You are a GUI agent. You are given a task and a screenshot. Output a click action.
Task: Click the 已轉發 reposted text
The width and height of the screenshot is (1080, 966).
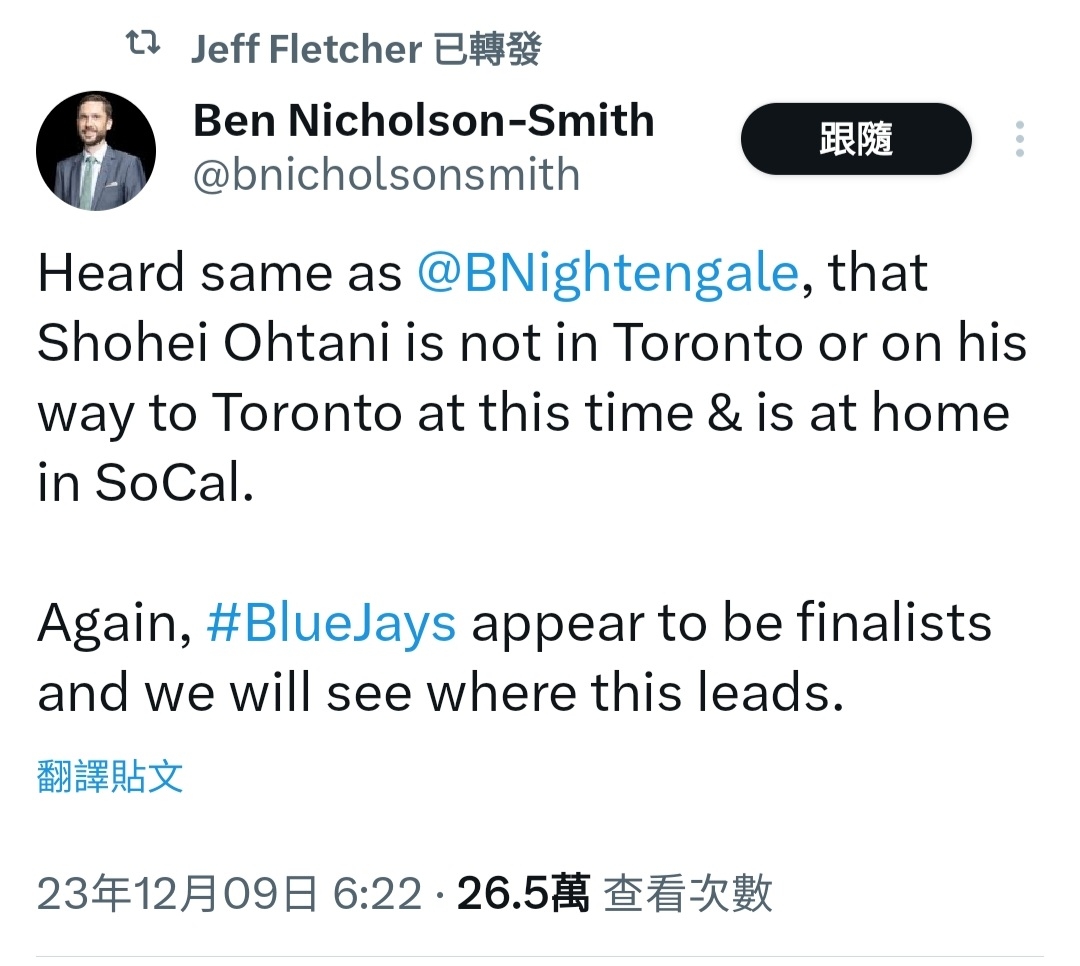pos(488,48)
